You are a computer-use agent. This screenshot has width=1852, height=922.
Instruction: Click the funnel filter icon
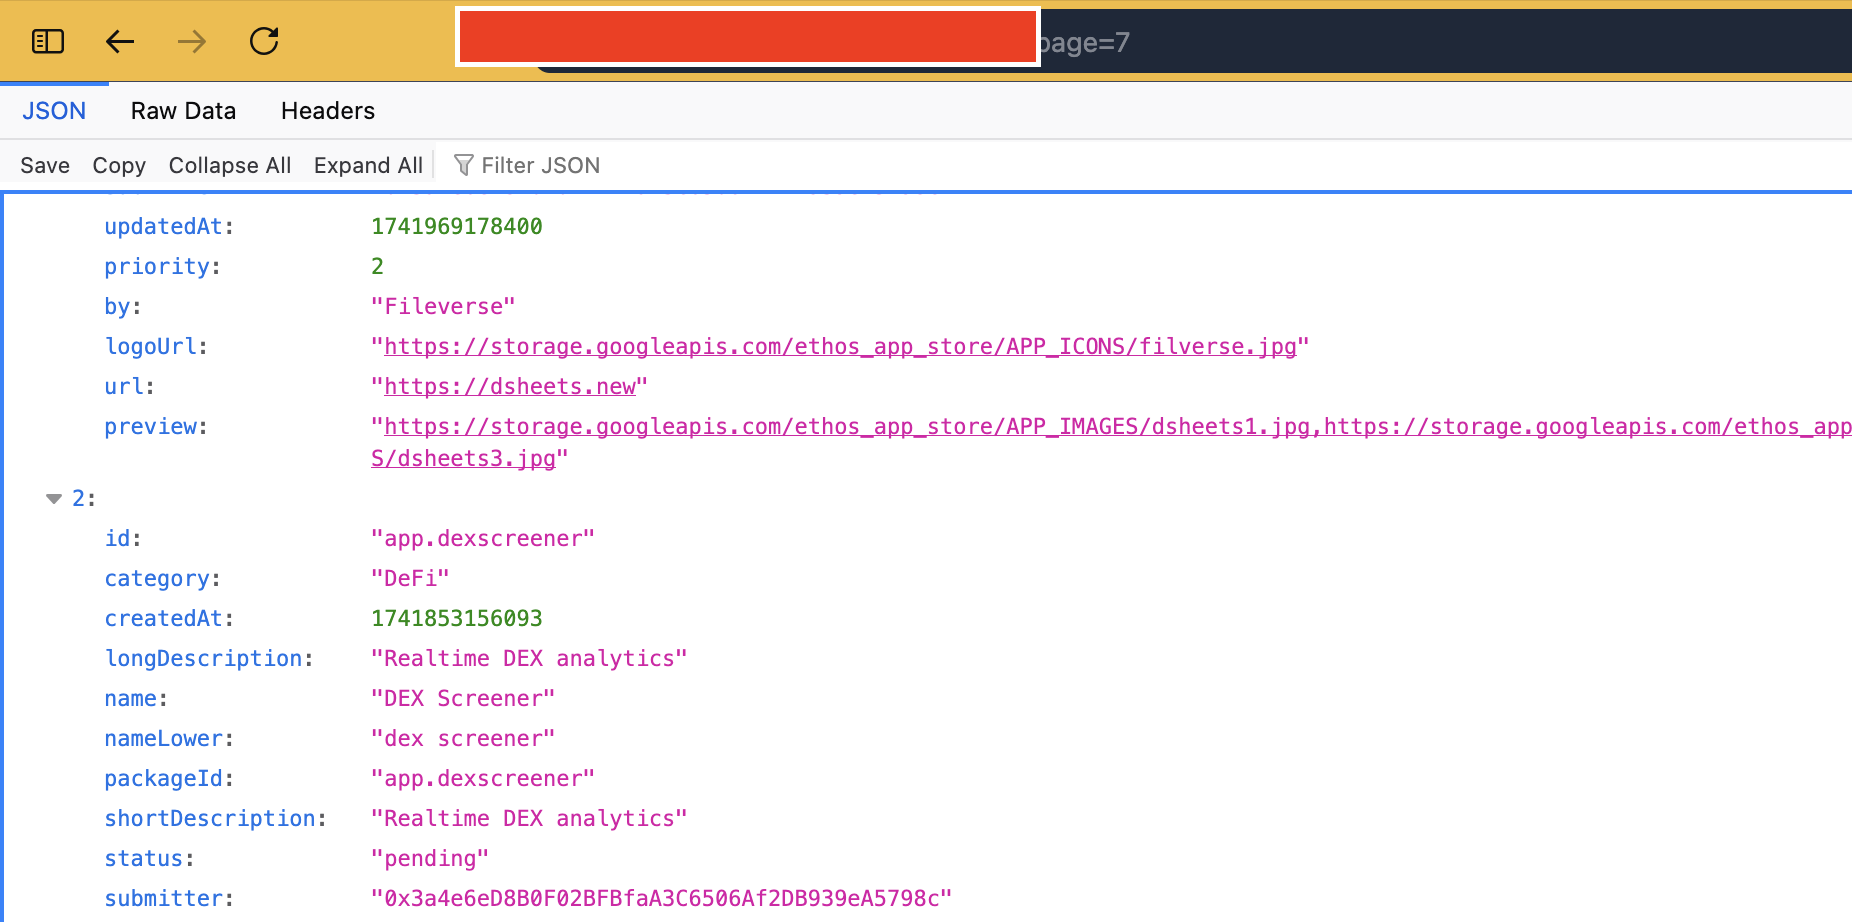(x=463, y=165)
